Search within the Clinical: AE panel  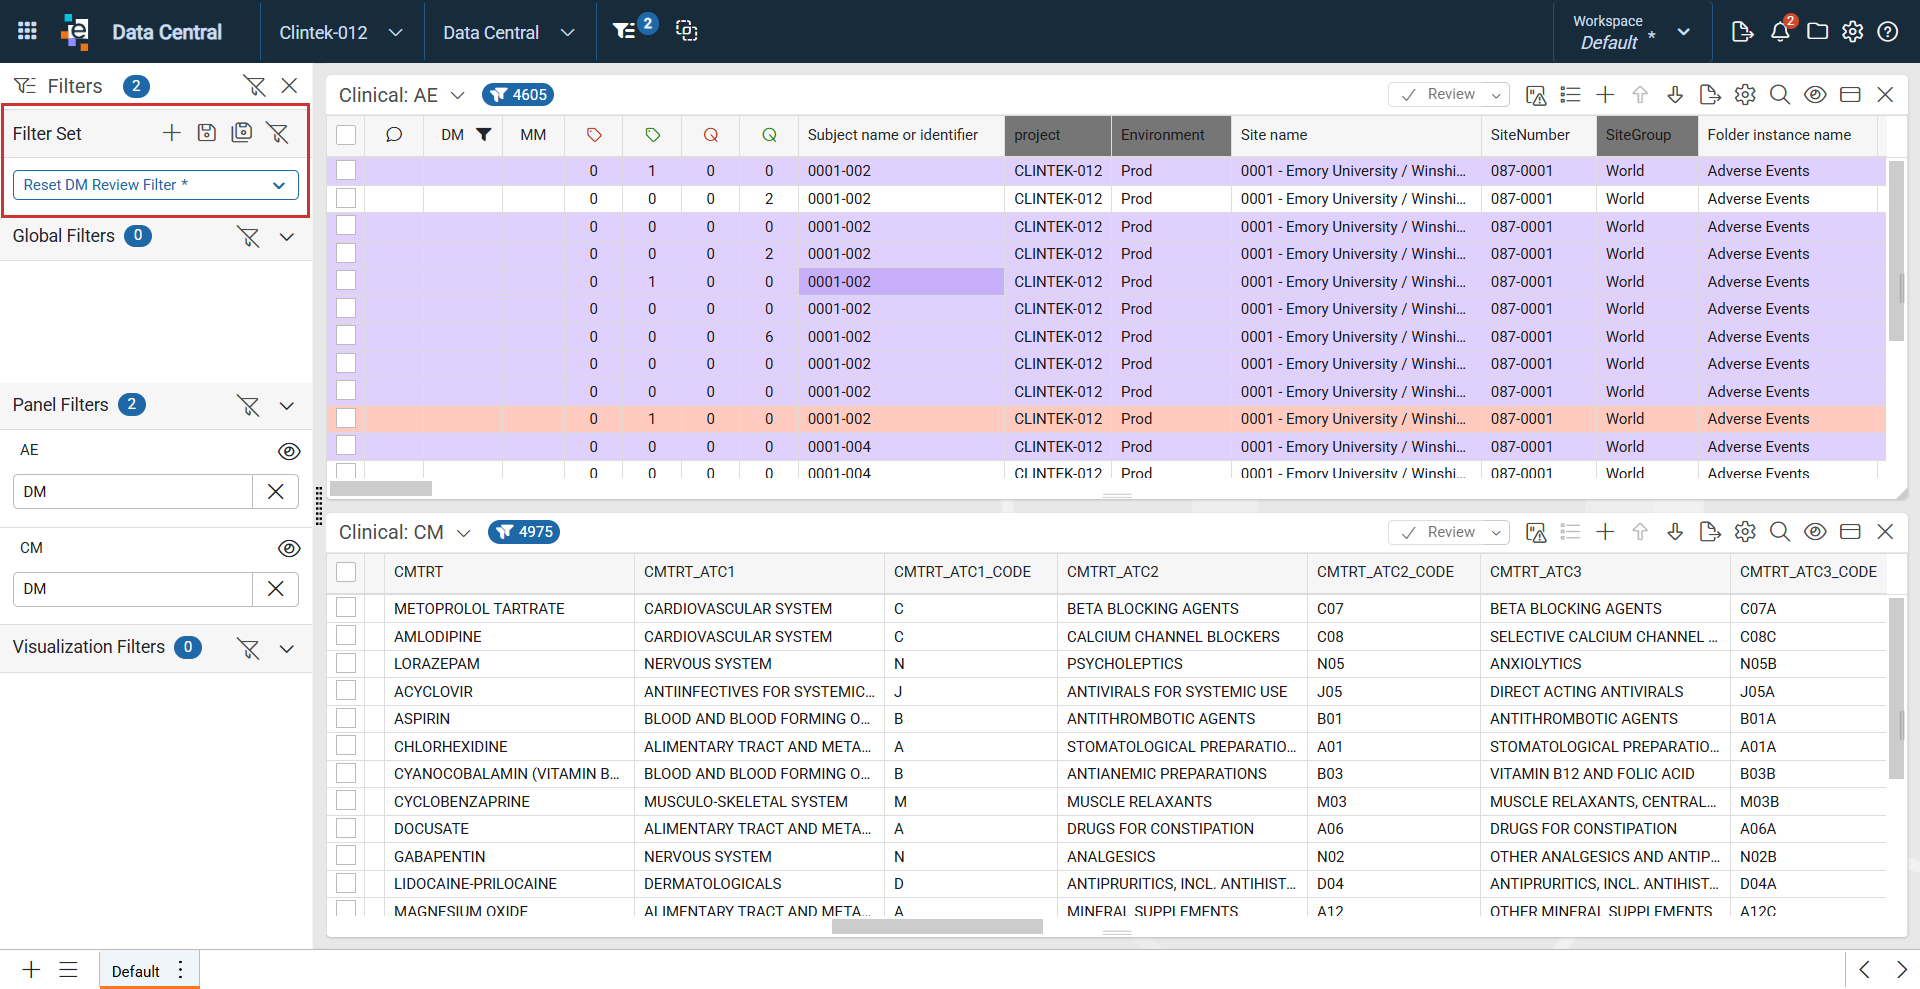(x=1780, y=95)
